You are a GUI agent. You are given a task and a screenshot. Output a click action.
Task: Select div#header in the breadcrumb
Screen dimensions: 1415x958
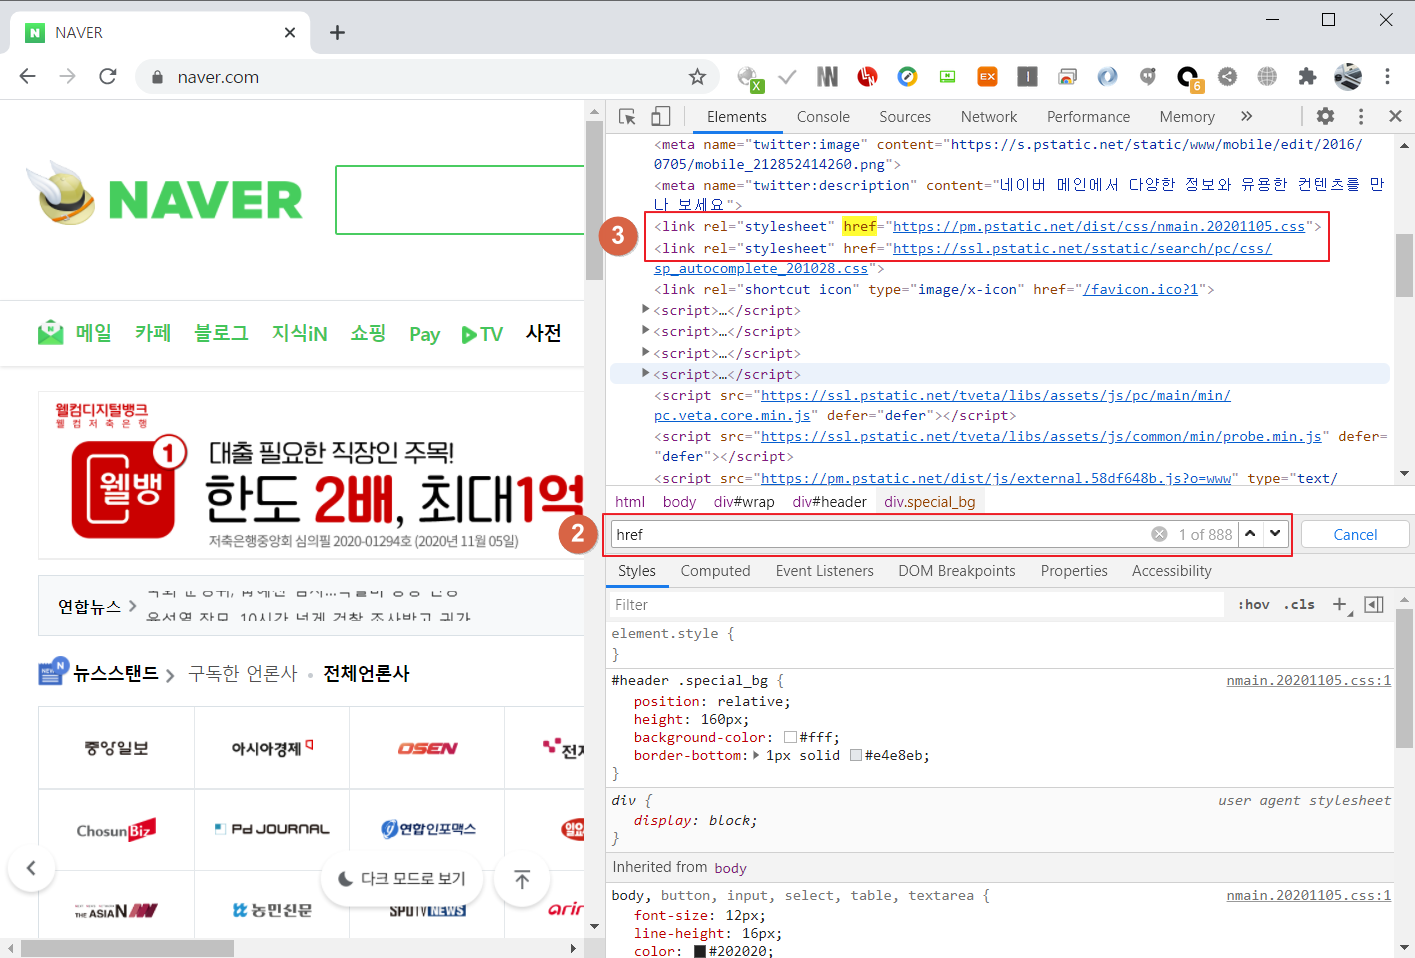[x=829, y=502]
